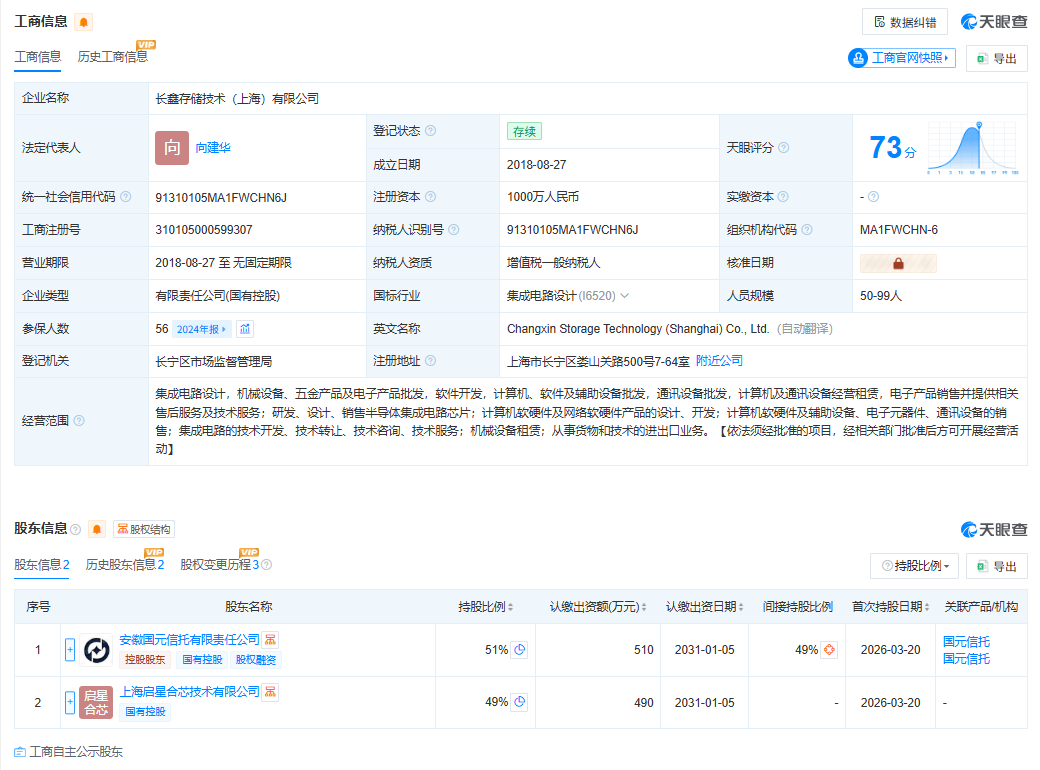Click the pie chart icon beside 49% shareholding
This screenshot has height=770, width=1040.
(x=520, y=702)
